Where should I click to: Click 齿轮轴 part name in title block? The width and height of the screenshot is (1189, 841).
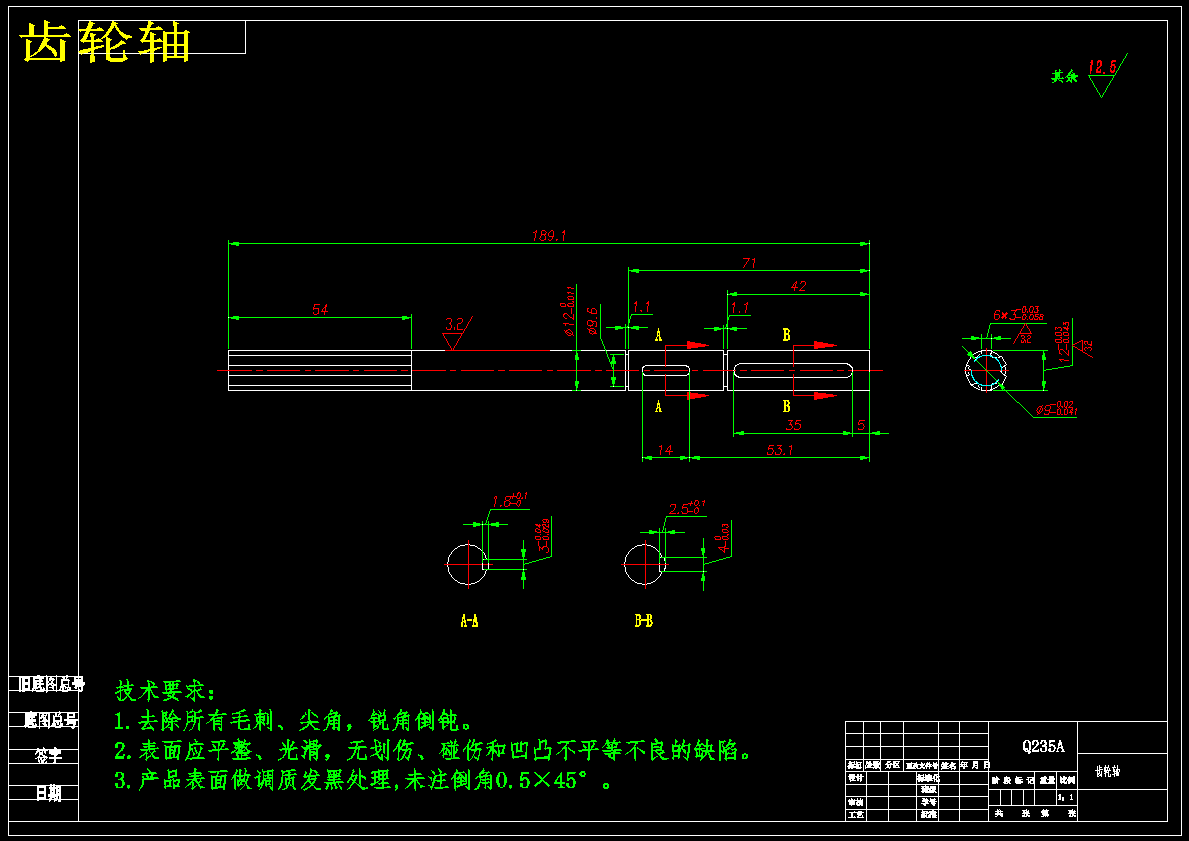[1108, 771]
